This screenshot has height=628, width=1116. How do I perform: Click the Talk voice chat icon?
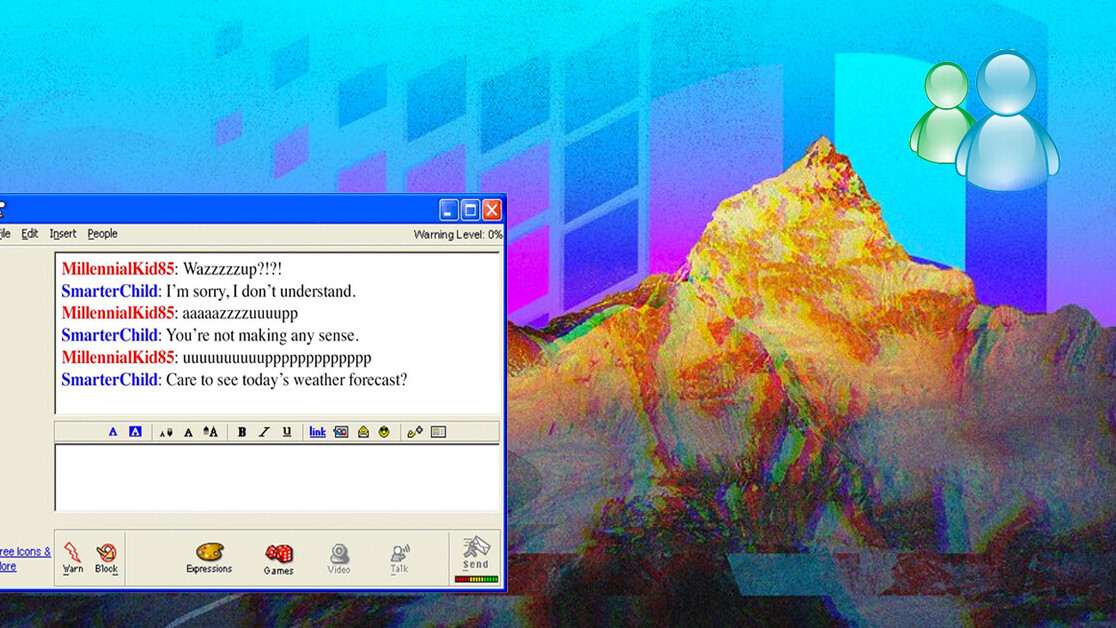tap(399, 554)
